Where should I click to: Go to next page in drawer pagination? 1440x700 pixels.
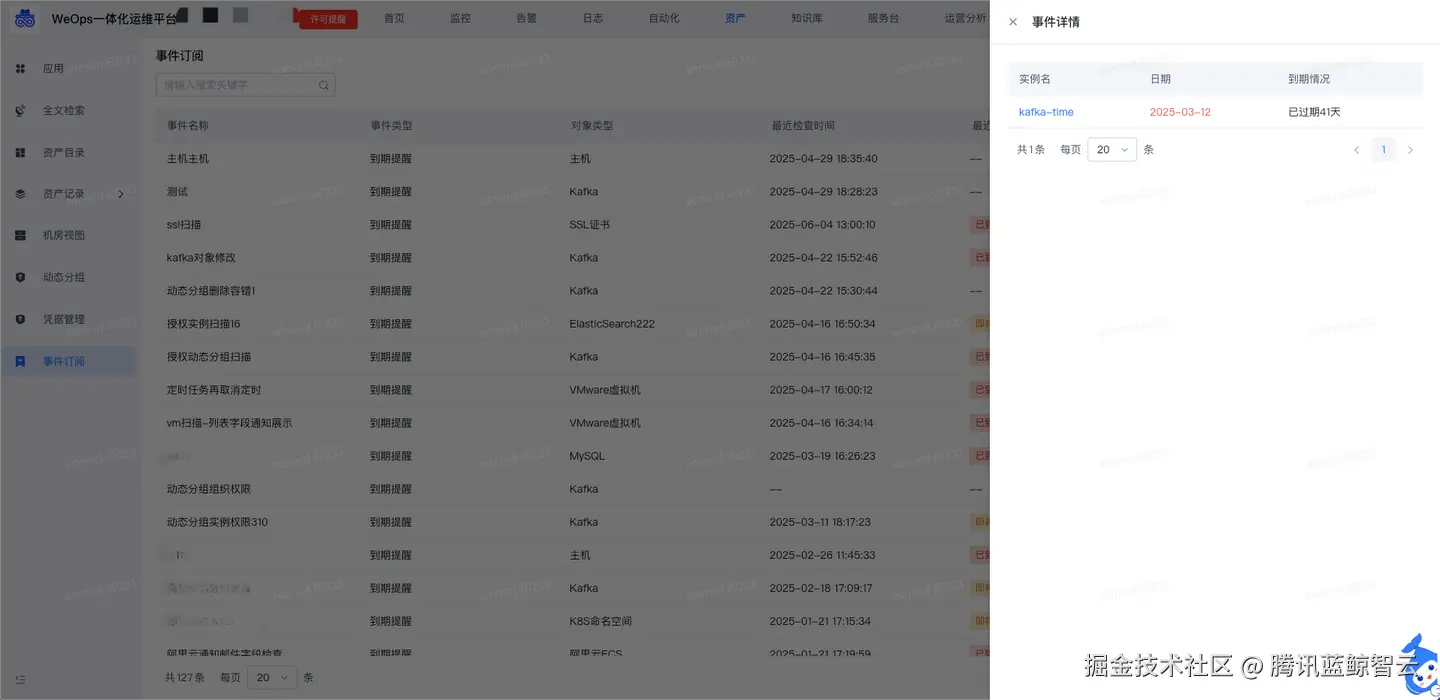1411,150
